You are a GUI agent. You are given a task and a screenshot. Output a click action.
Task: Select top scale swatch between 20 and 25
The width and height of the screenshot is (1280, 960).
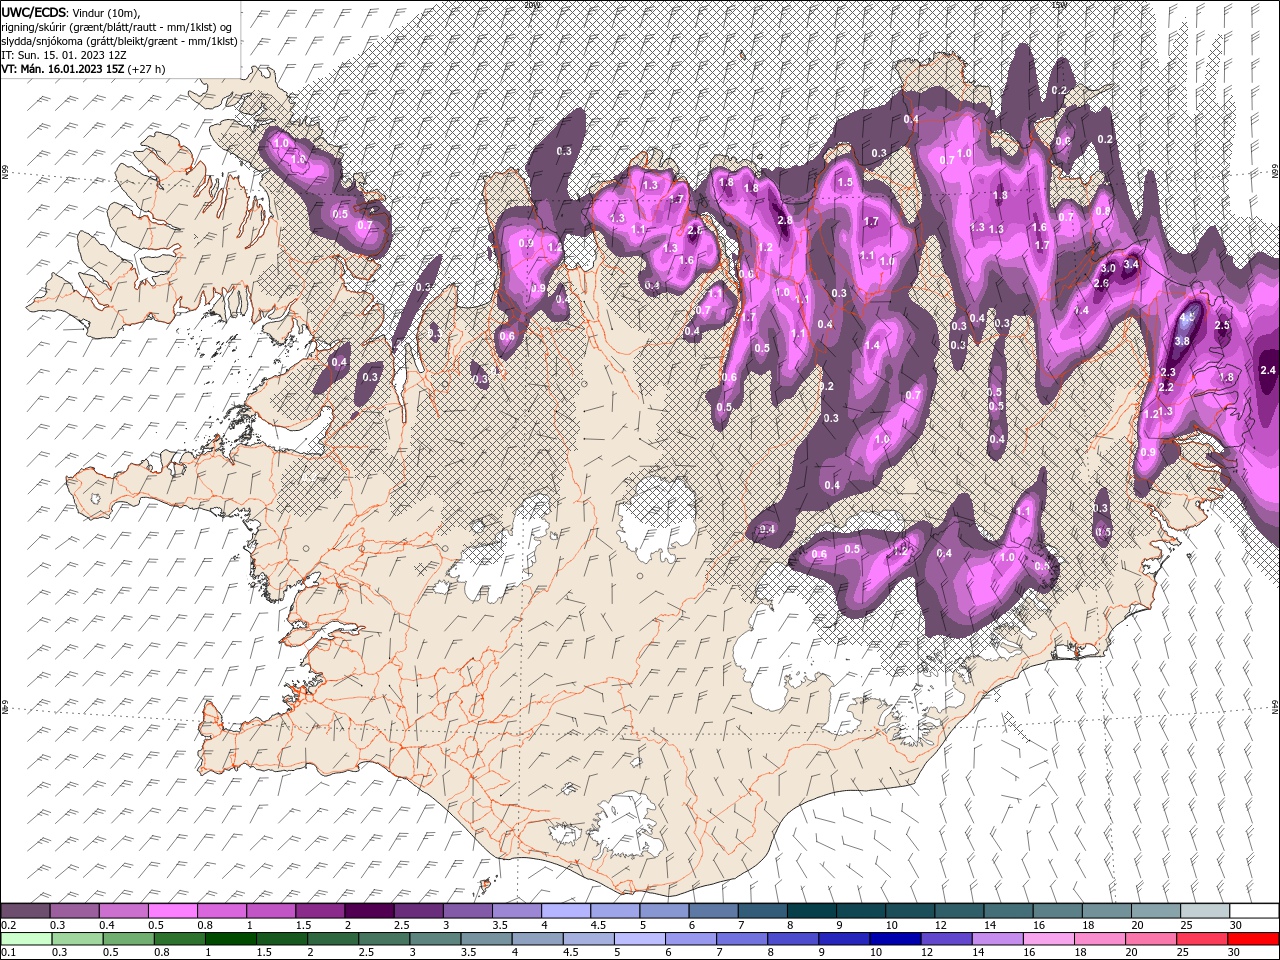[x=1155, y=911]
